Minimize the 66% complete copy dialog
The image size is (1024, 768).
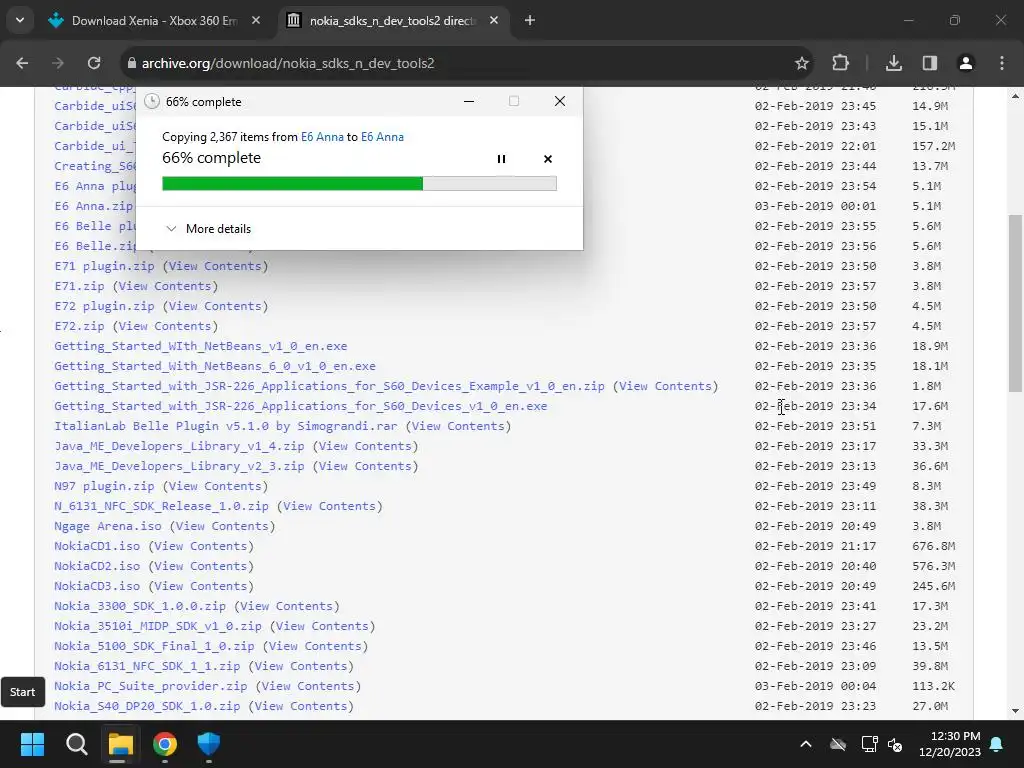pos(469,101)
